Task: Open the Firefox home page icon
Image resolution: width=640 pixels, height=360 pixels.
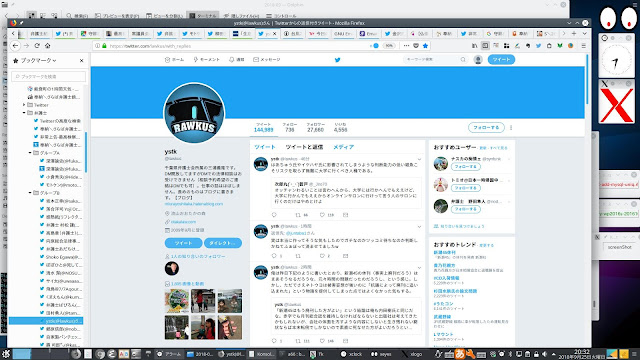Action: click(47, 46)
